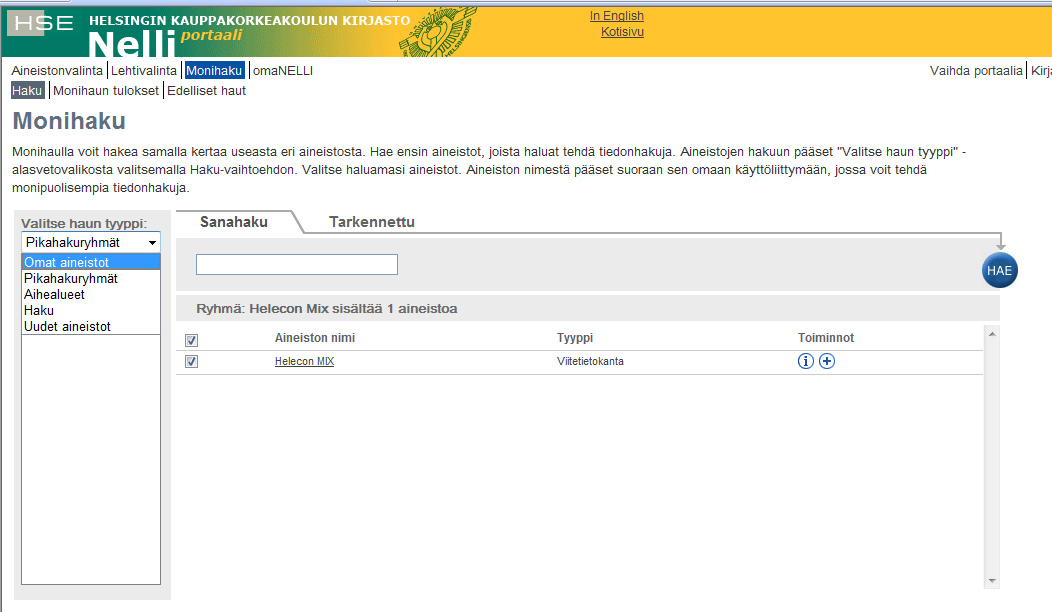Open Edelliset haut submenu
Viewport: 1052px width, 612px height.
(x=207, y=91)
